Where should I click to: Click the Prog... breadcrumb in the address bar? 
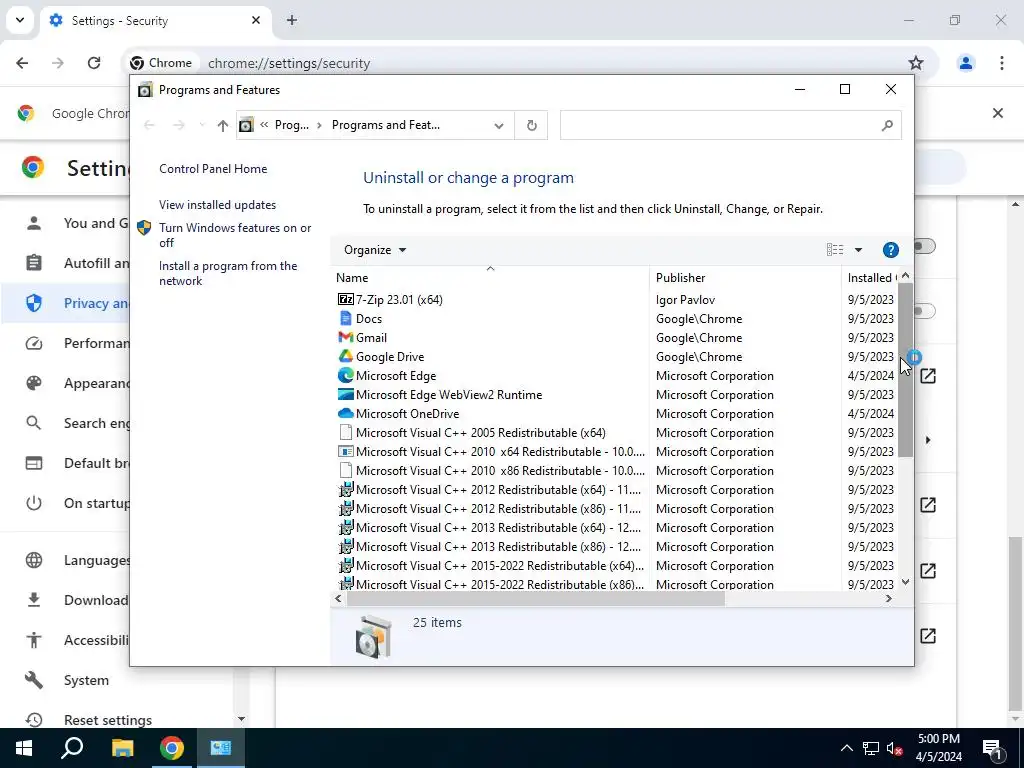(x=291, y=125)
